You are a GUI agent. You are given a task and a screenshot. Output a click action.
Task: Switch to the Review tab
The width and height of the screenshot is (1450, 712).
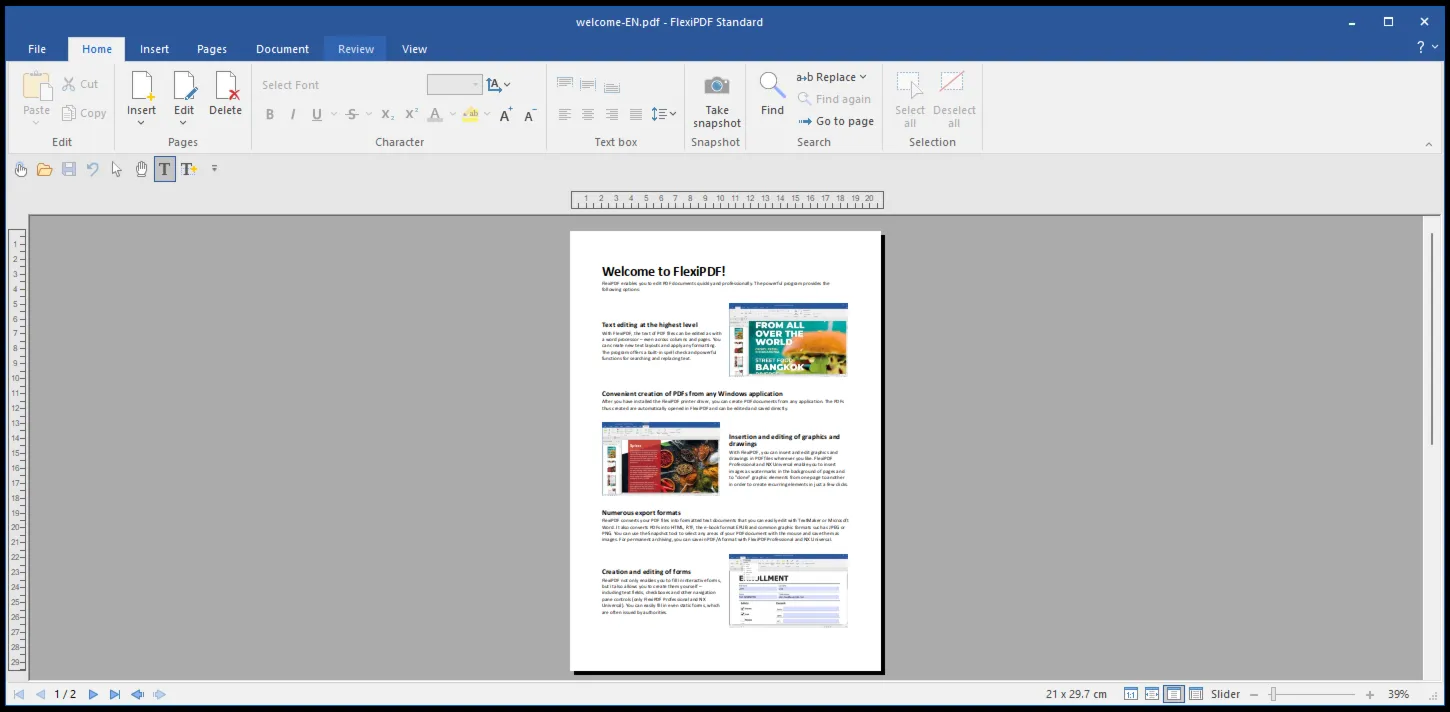(x=356, y=49)
